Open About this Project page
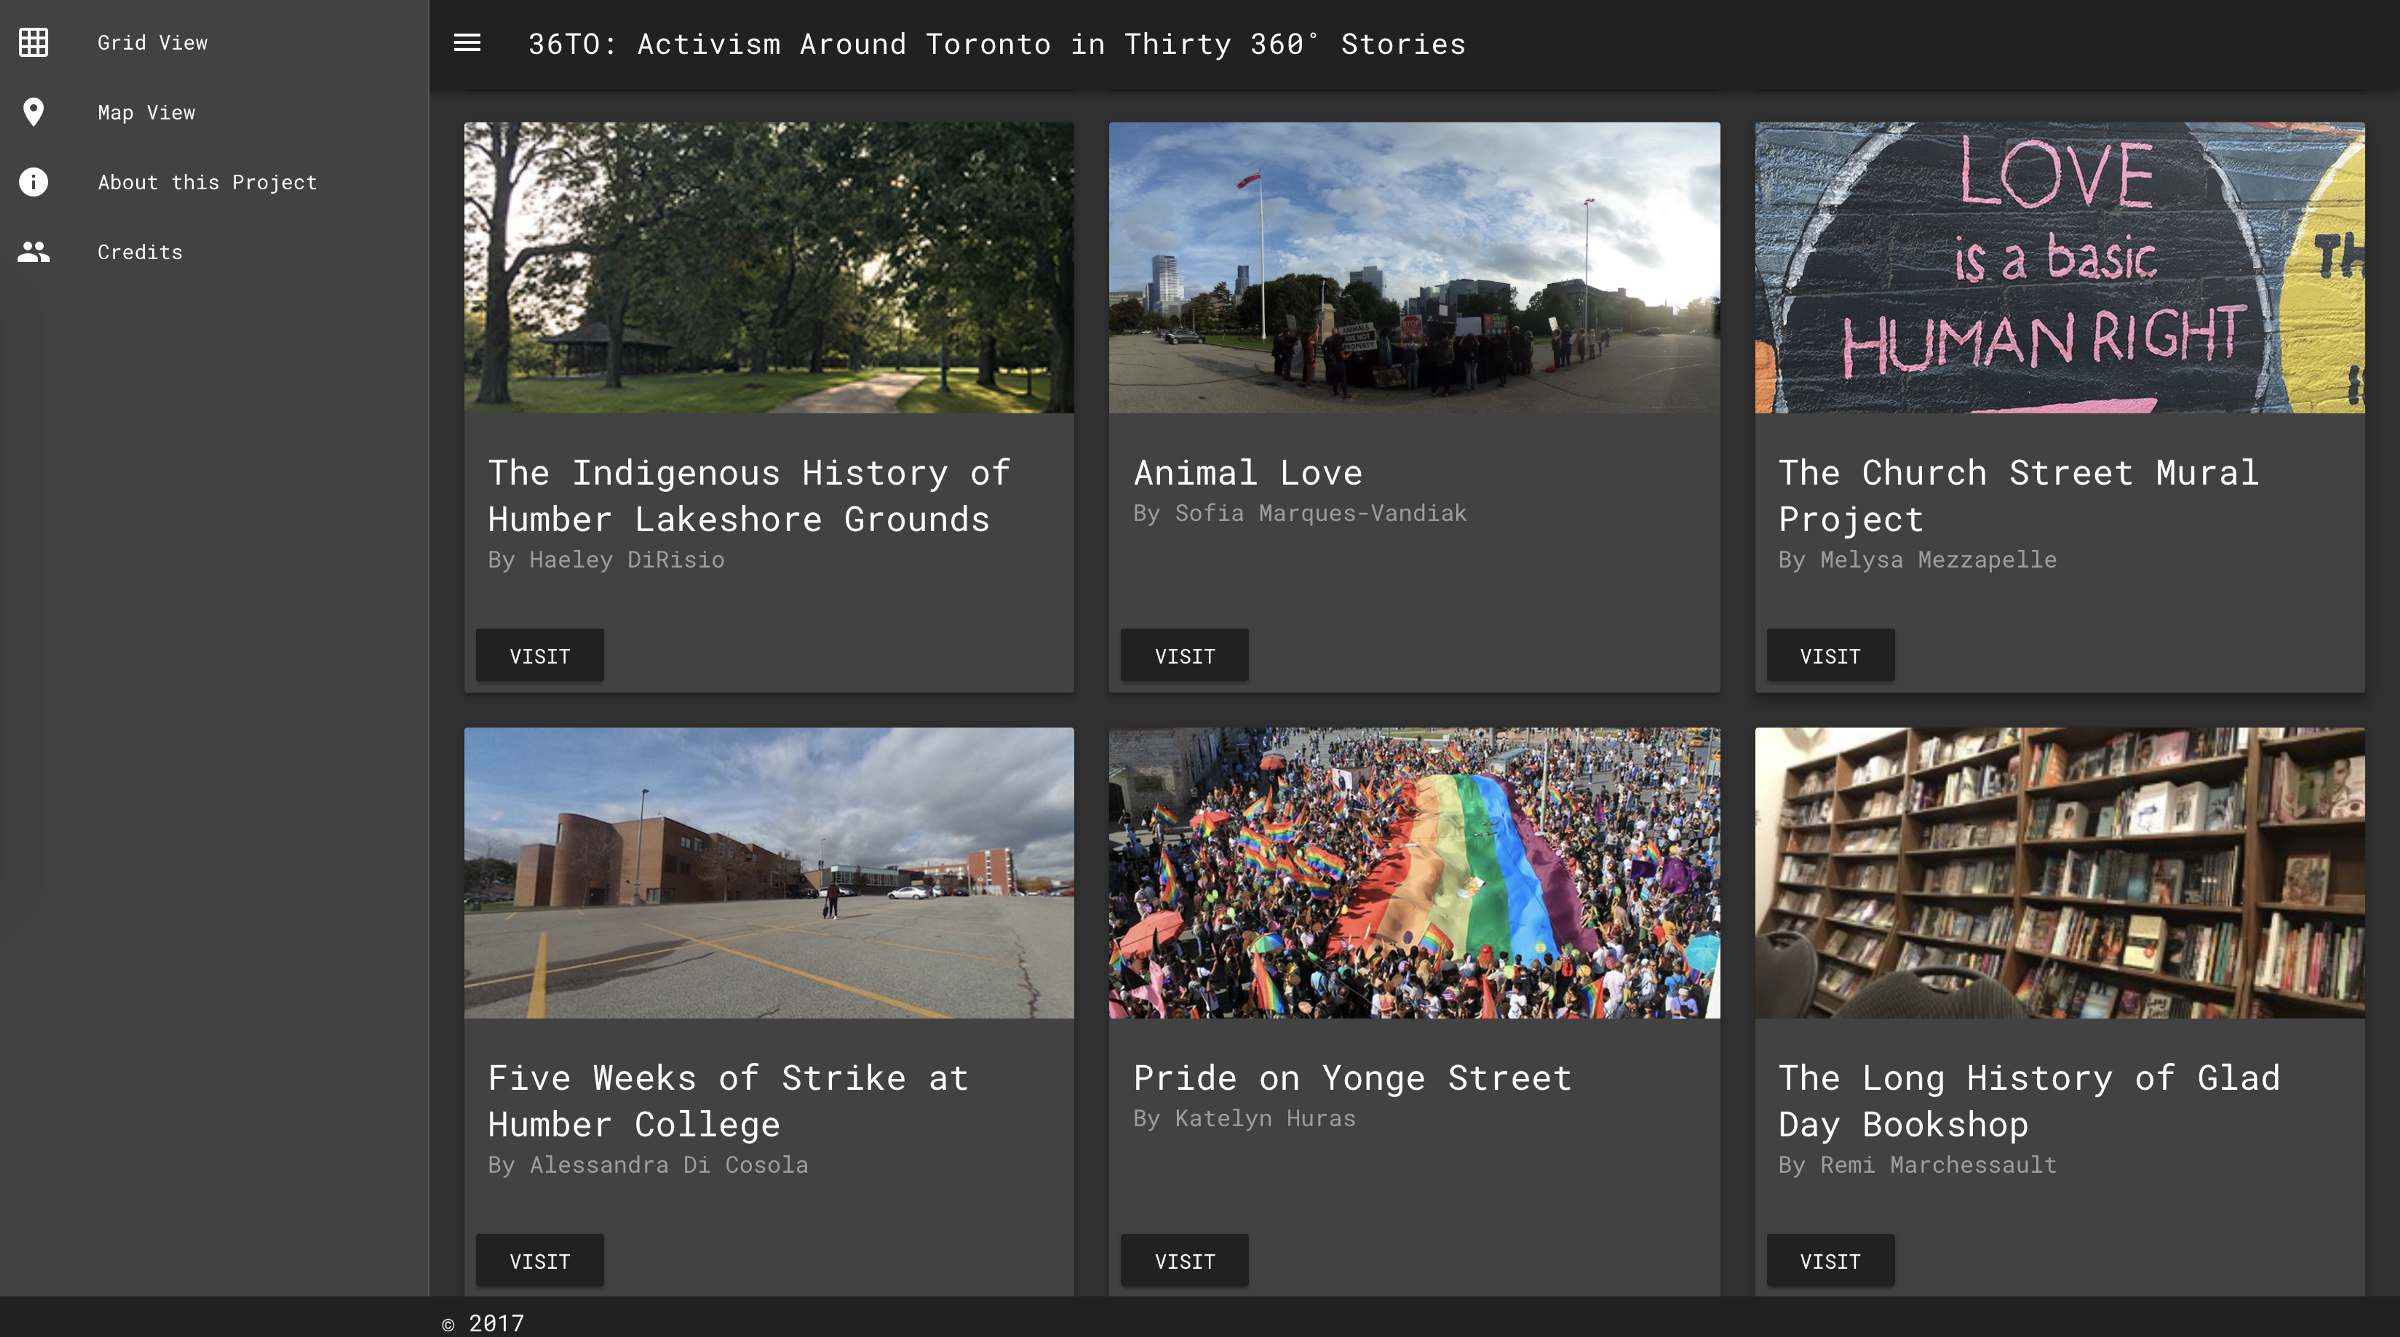 tap(207, 182)
